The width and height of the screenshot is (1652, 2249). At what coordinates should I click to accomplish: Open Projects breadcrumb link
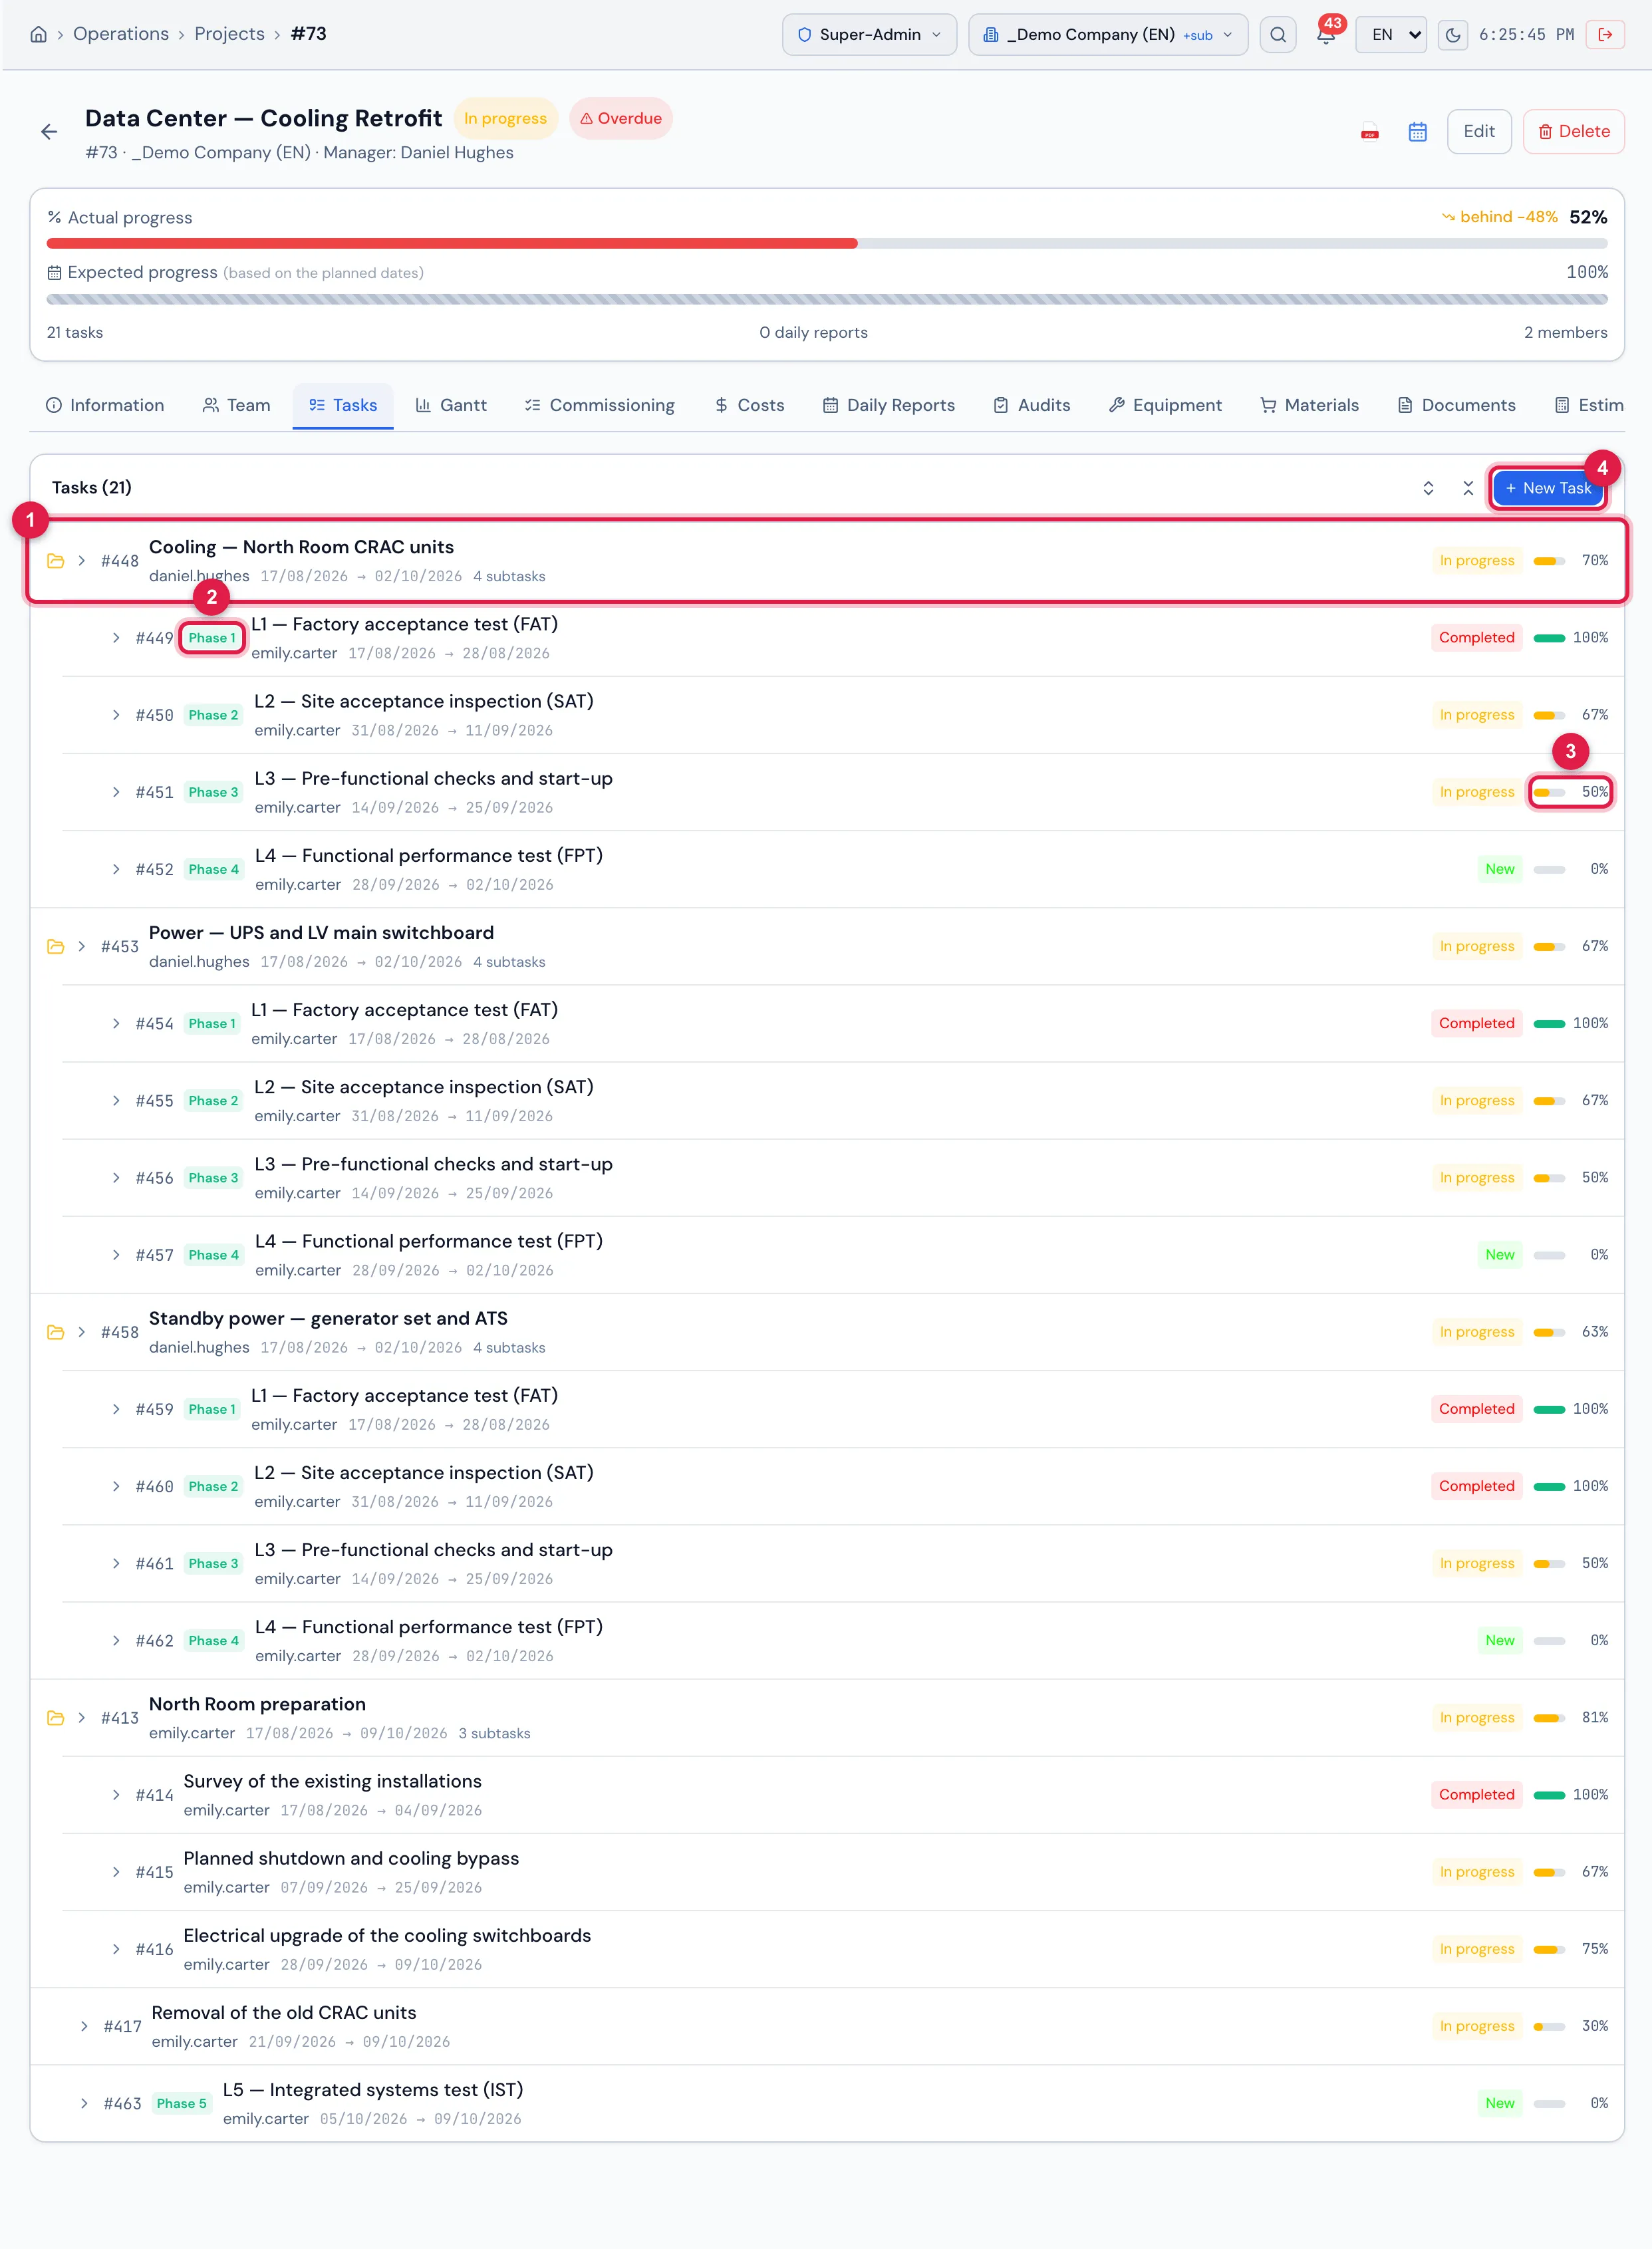(229, 34)
